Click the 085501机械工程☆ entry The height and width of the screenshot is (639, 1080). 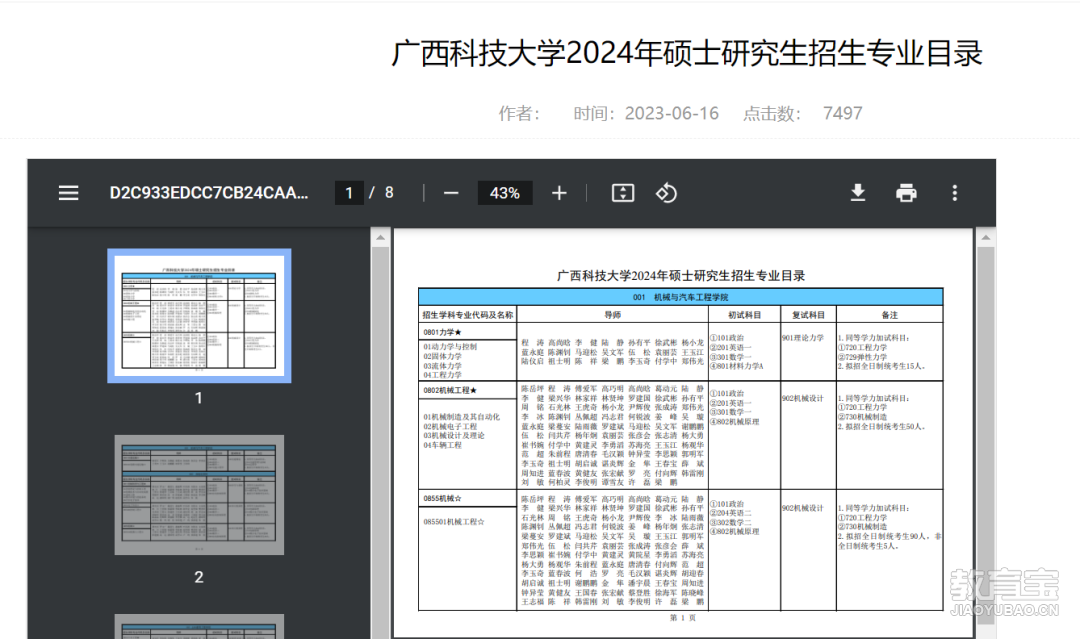coord(453,522)
